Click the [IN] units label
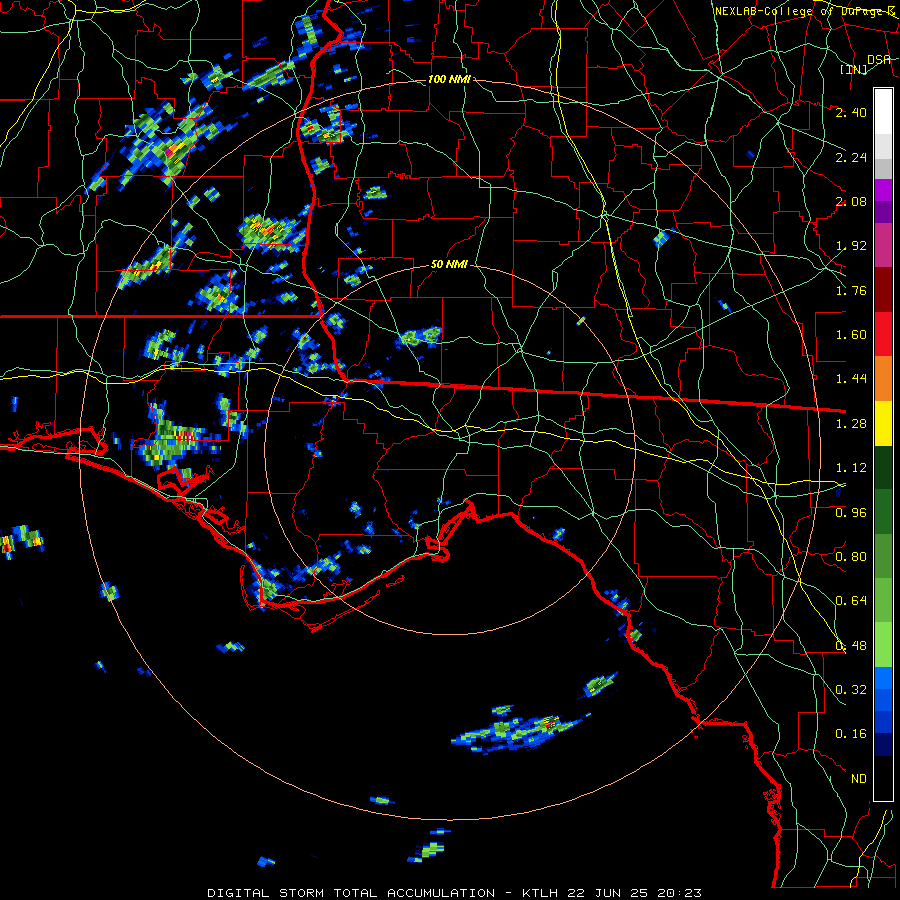 tap(854, 69)
